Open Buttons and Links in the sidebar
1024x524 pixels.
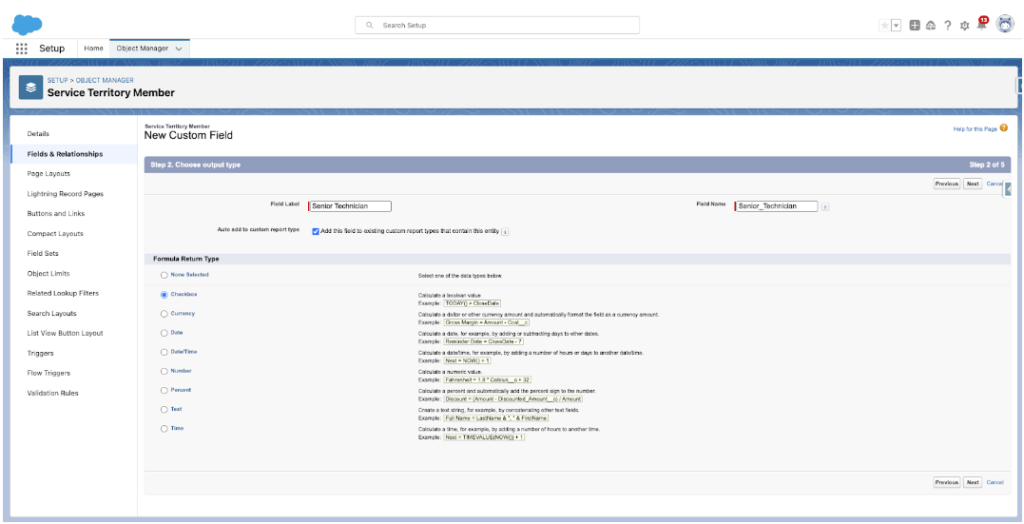pyautogui.click(x=56, y=214)
